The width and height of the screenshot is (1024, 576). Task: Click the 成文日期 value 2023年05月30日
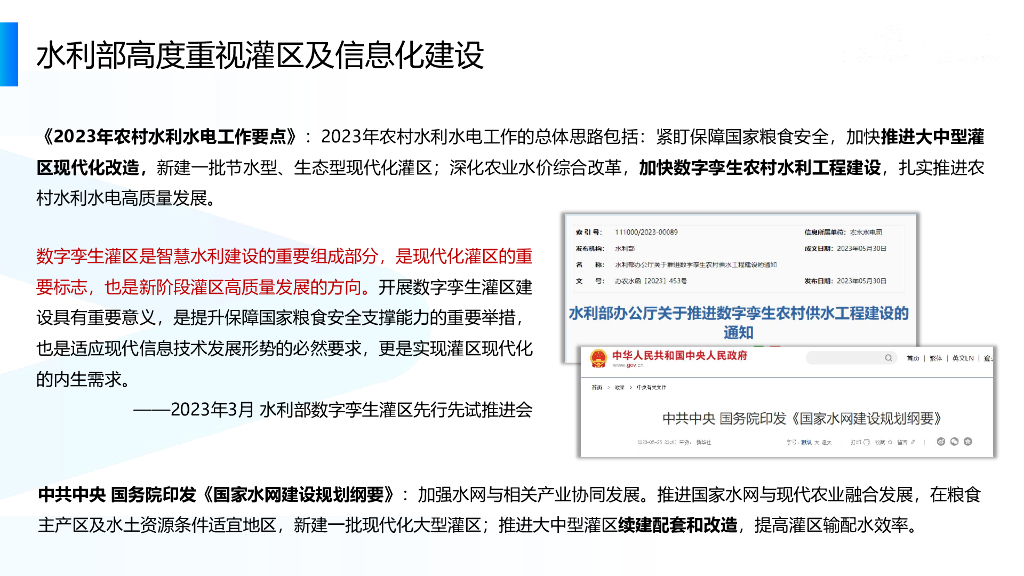point(861,248)
